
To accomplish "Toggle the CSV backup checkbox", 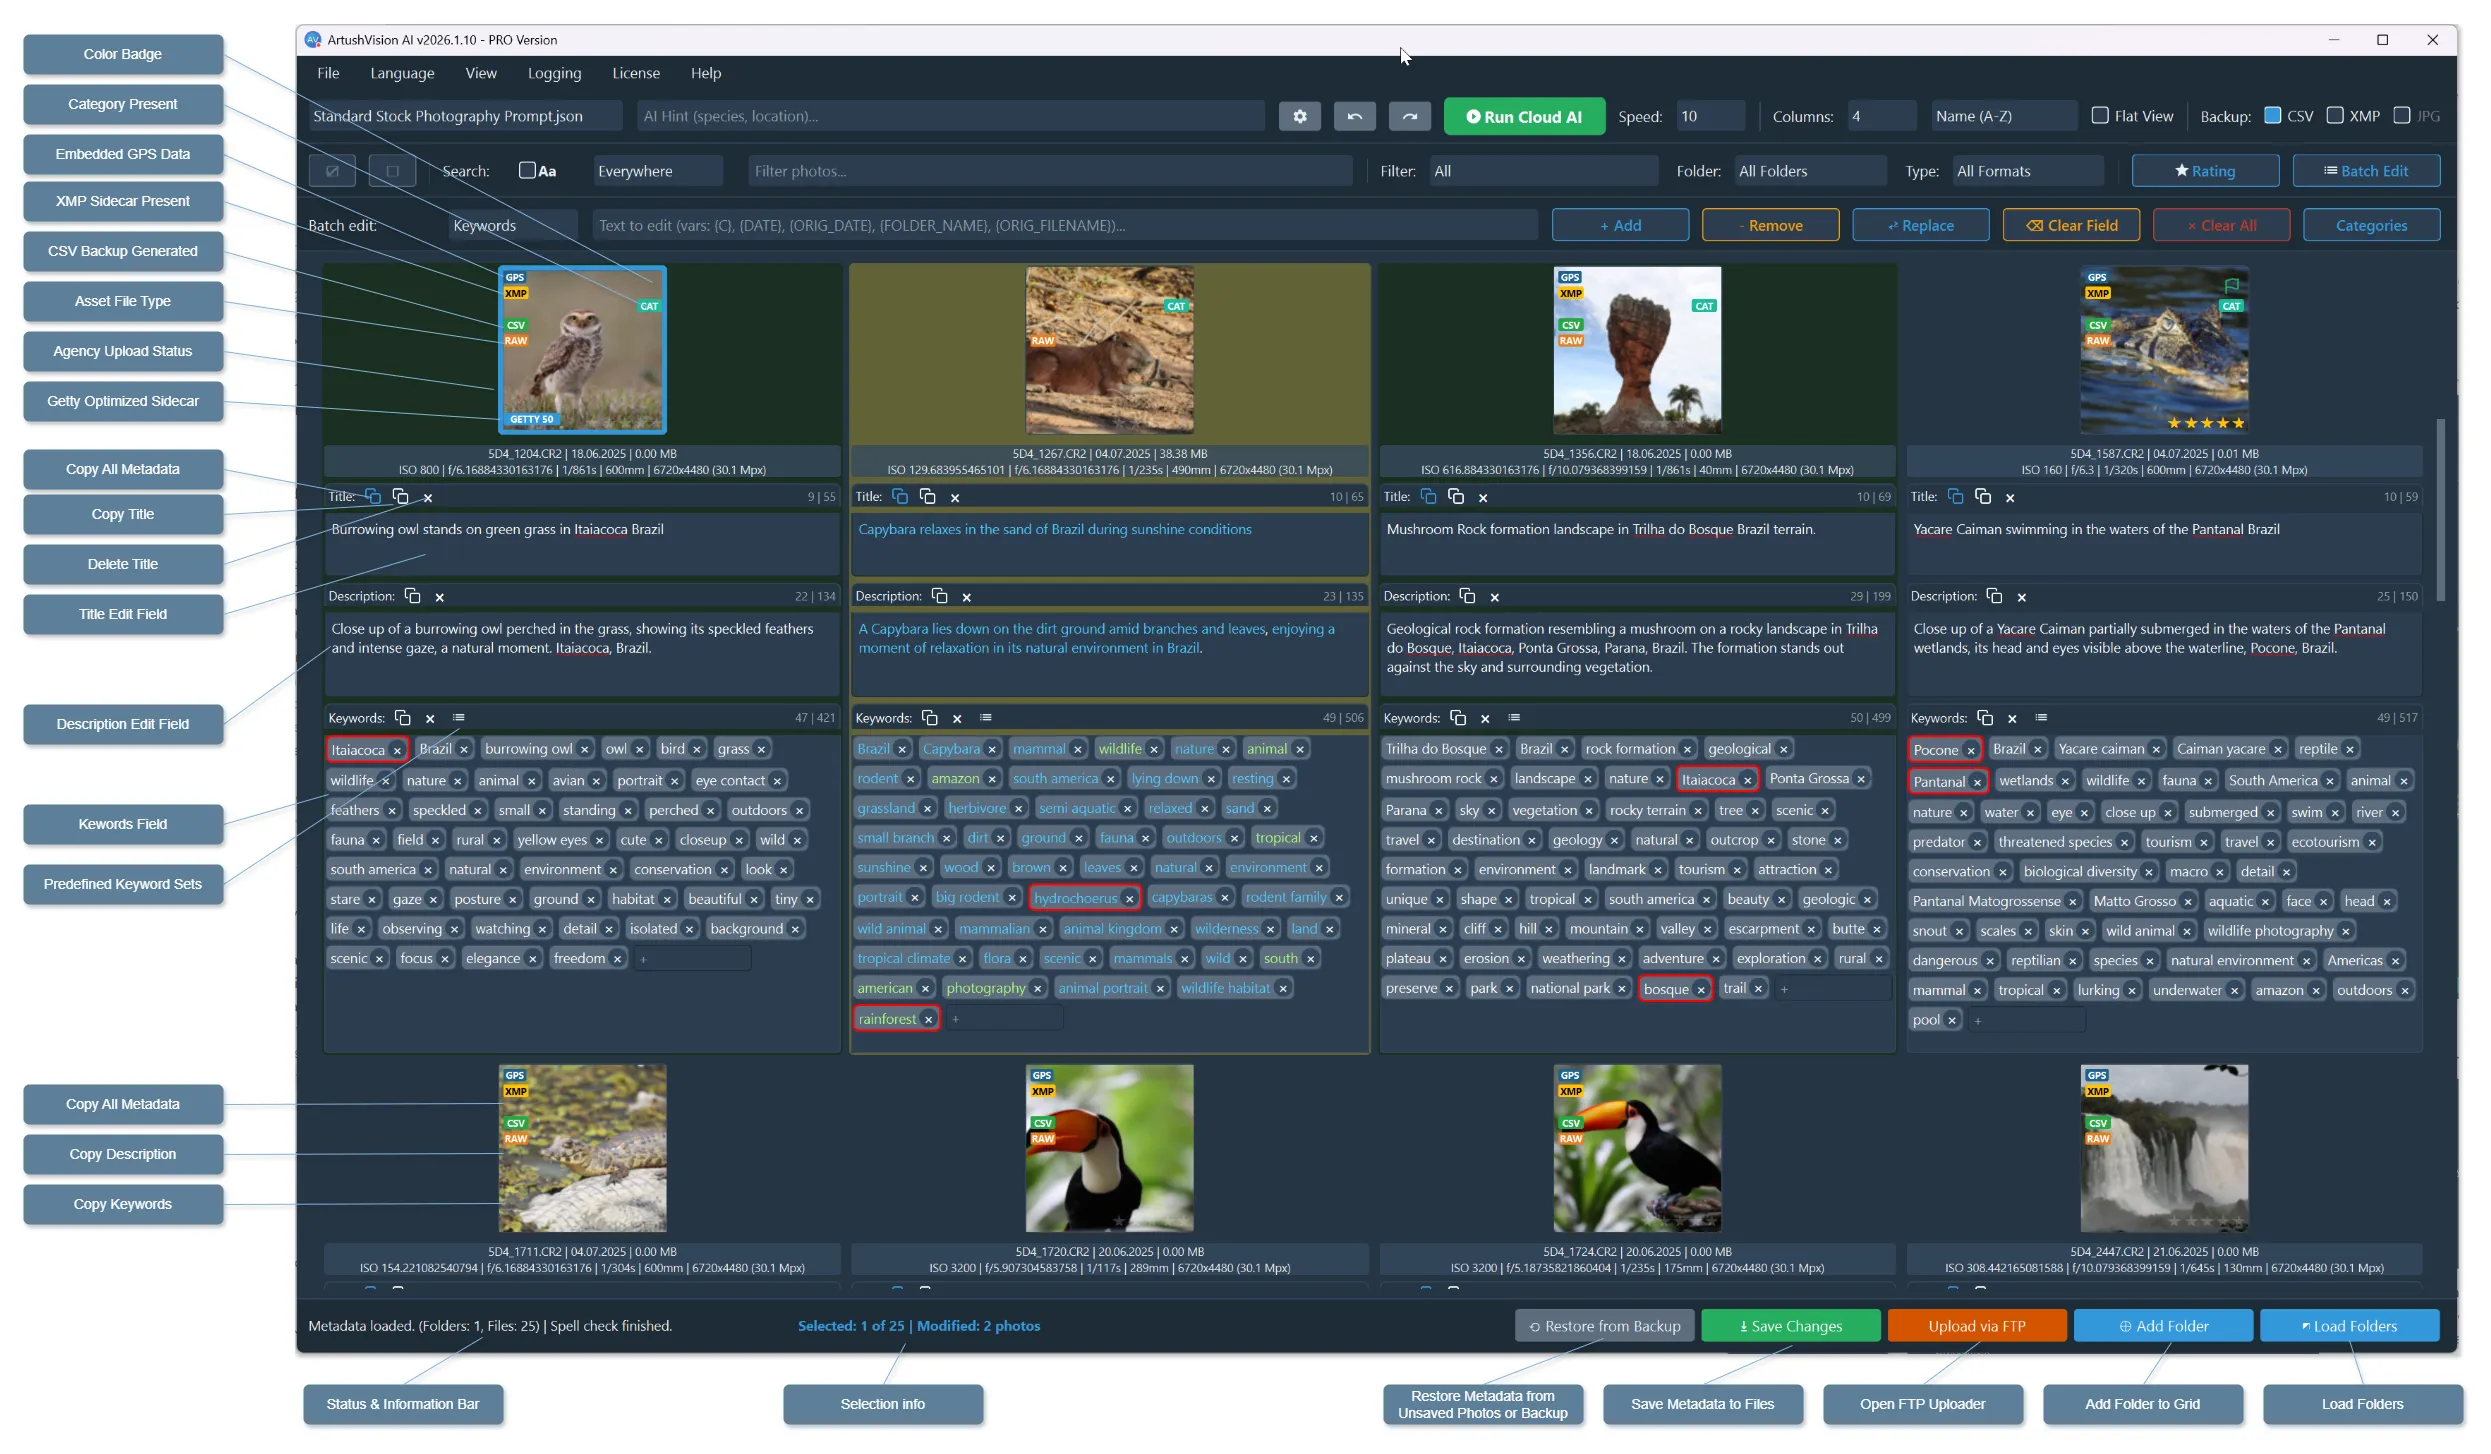I will tap(2272, 116).
